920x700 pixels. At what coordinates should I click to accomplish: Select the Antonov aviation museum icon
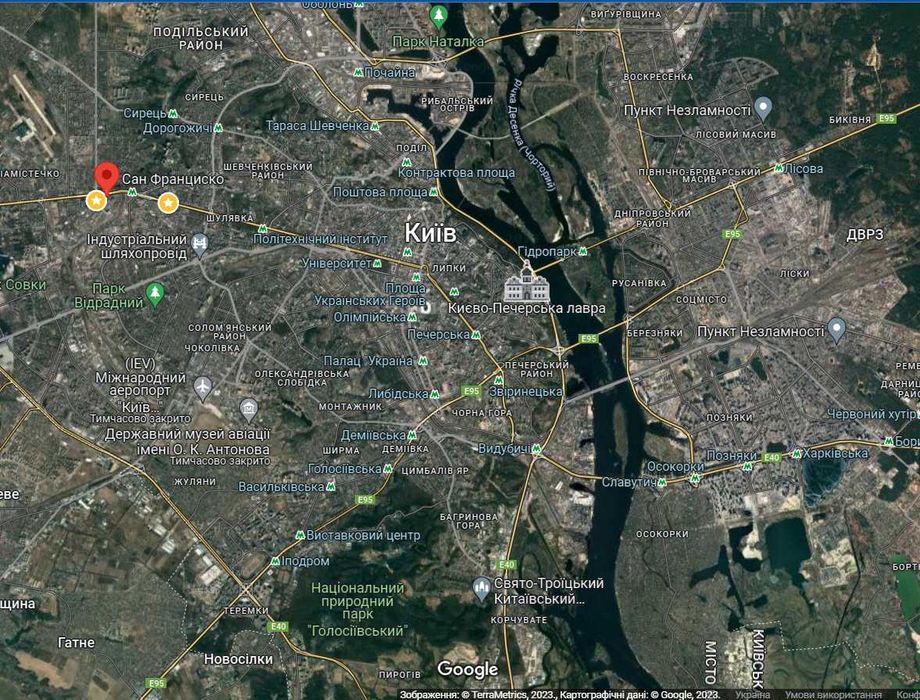(x=249, y=410)
